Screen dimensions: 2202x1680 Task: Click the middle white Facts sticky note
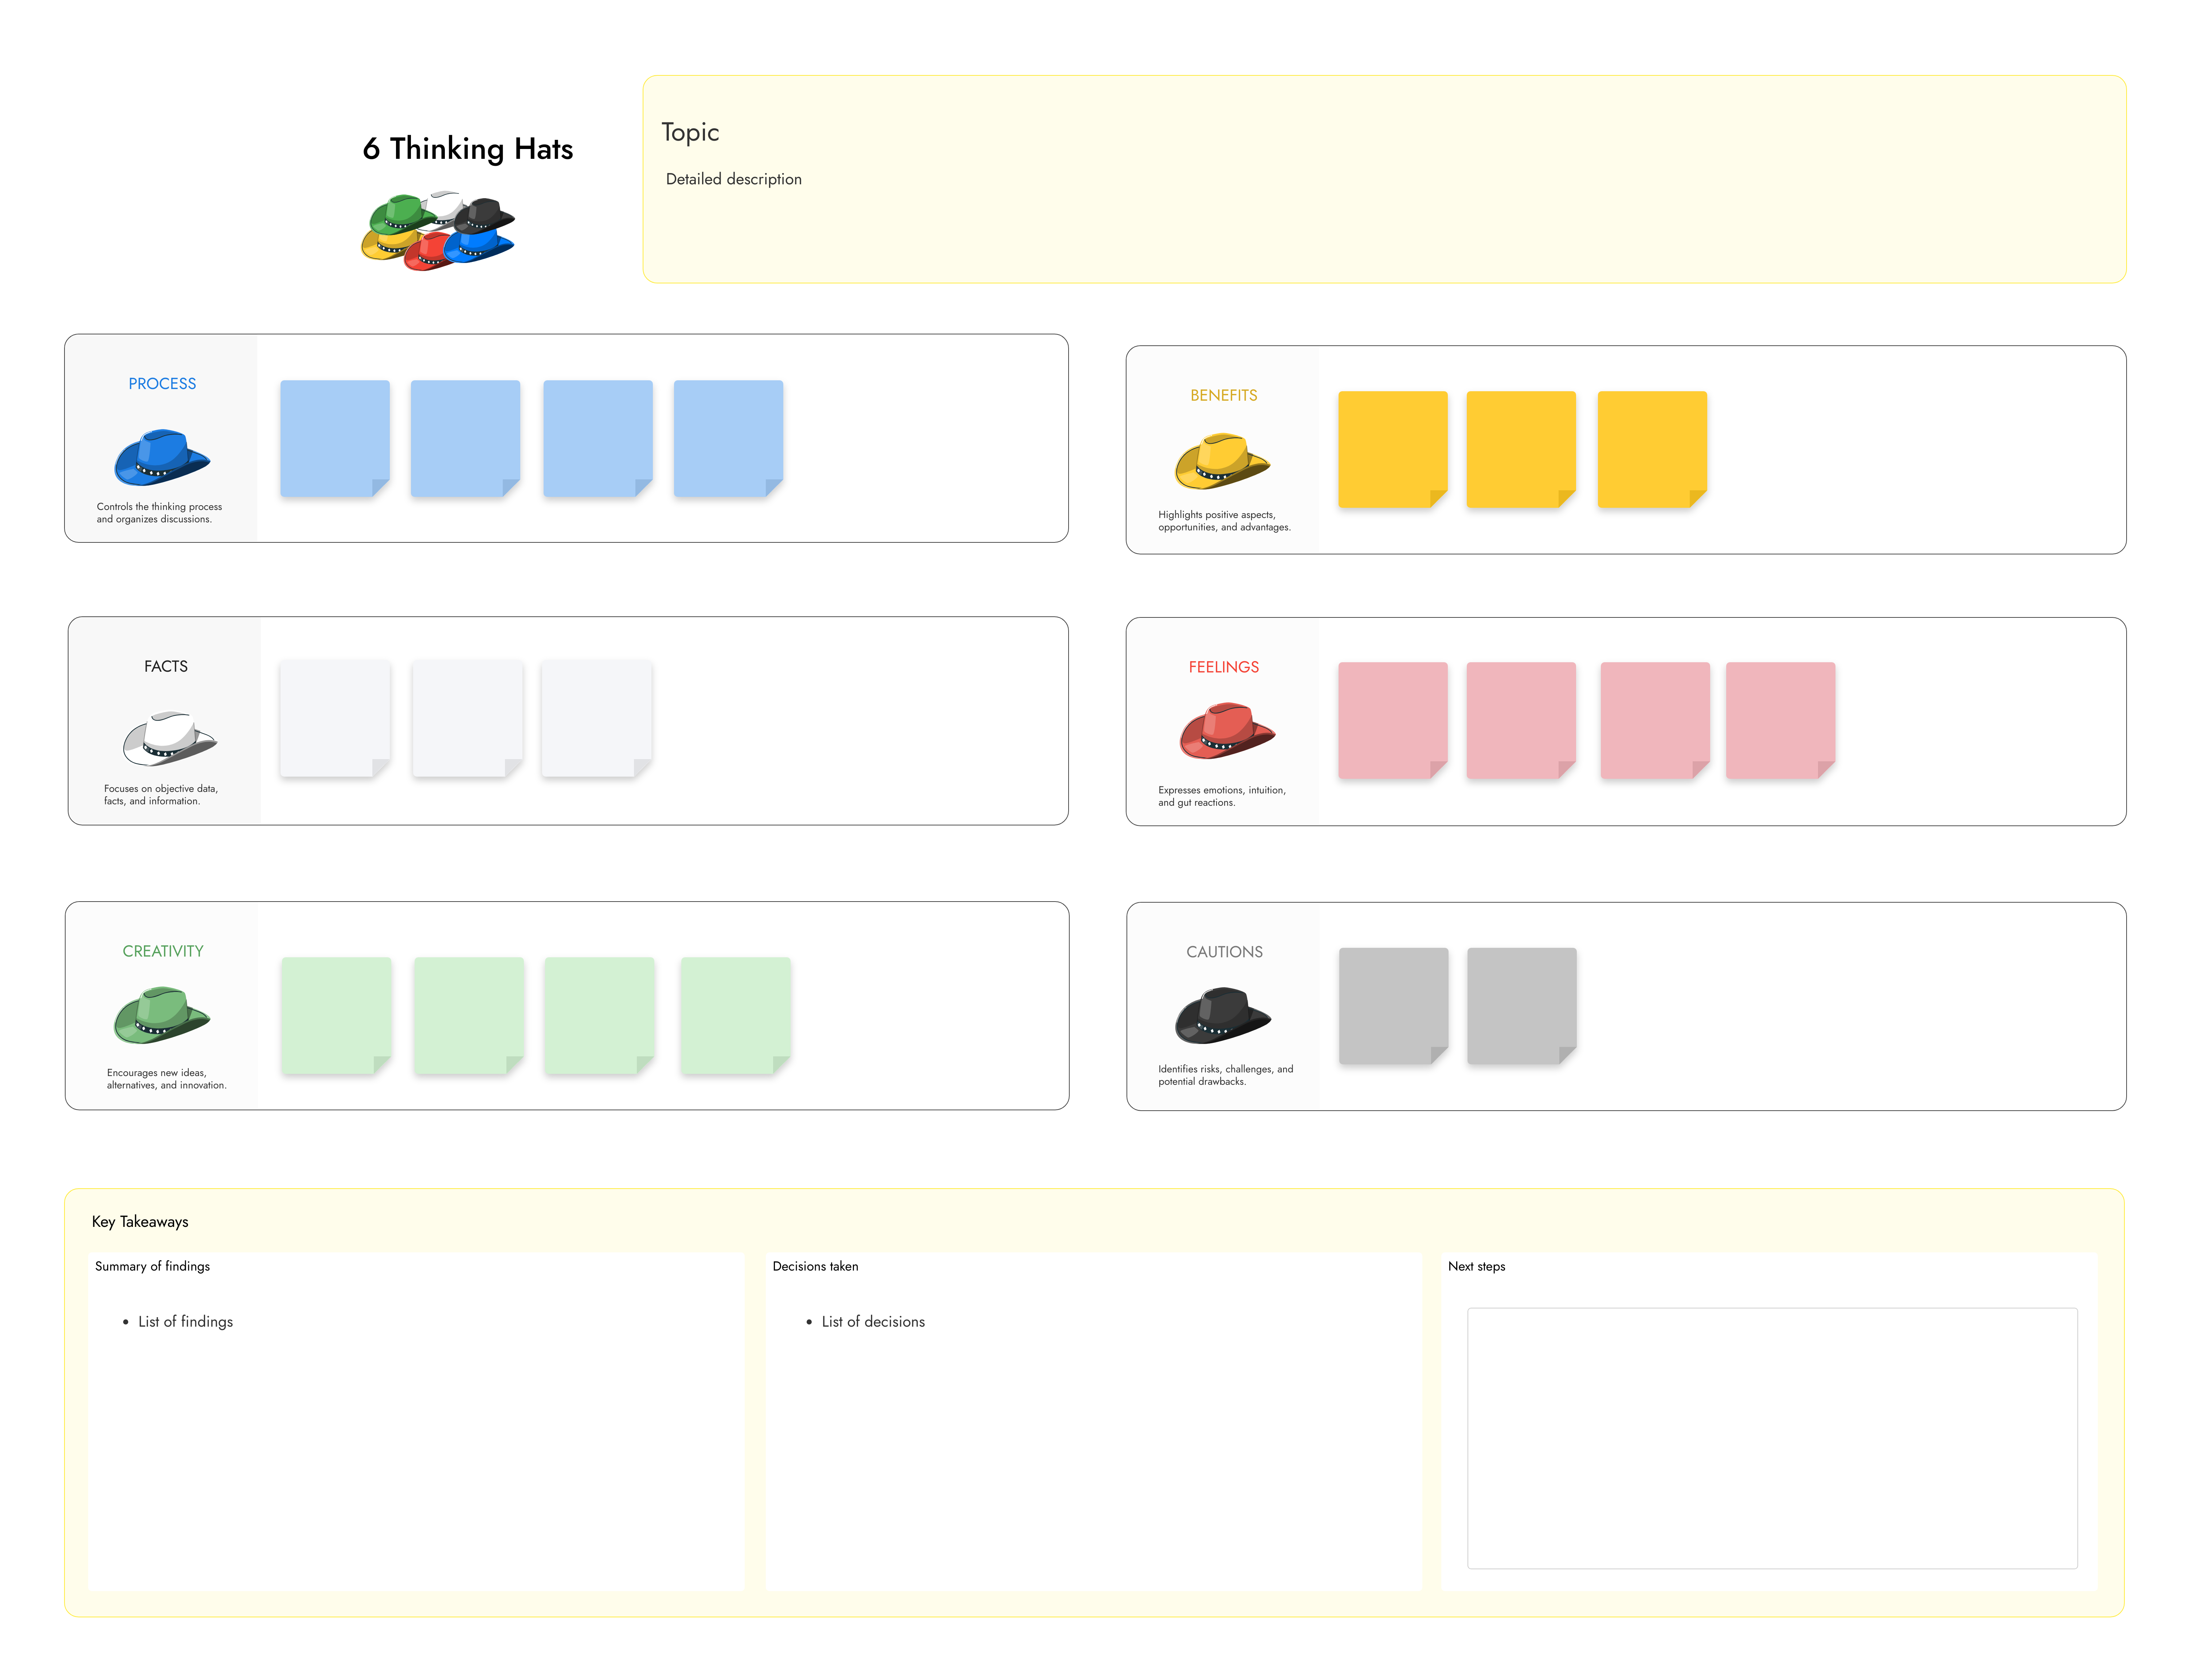(467, 718)
